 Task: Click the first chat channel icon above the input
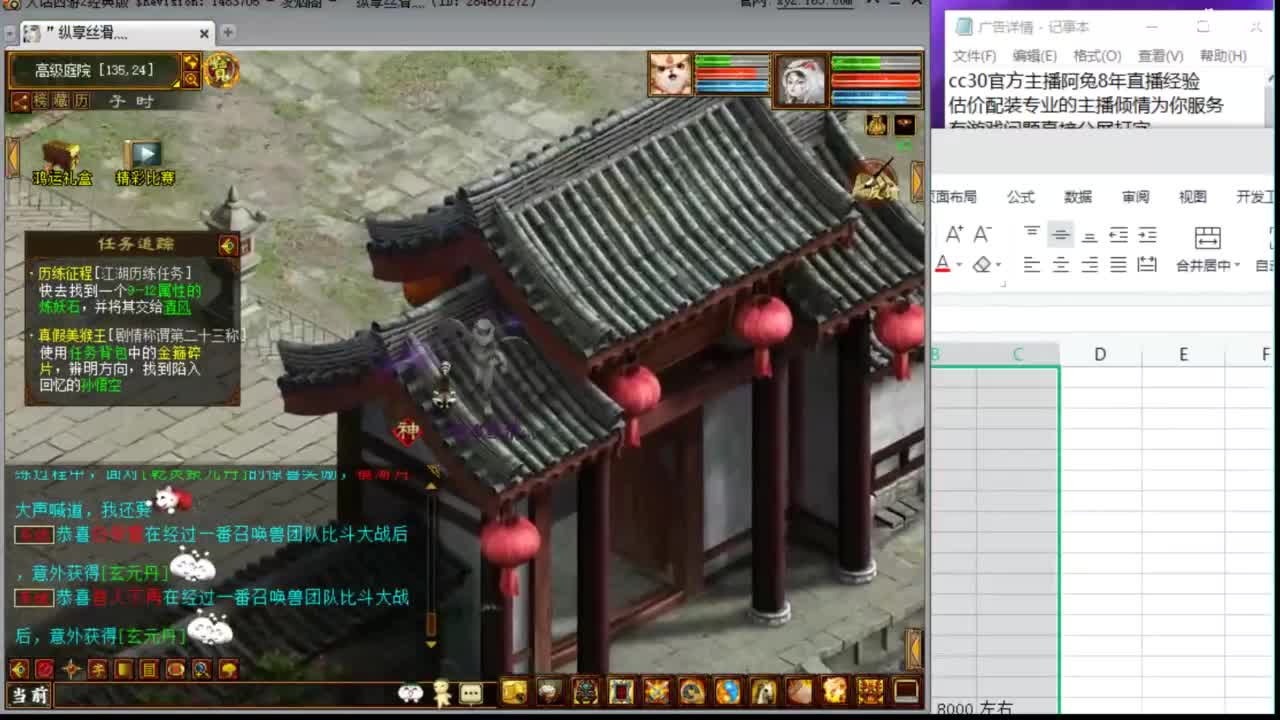pyautogui.click(x=19, y=669)
